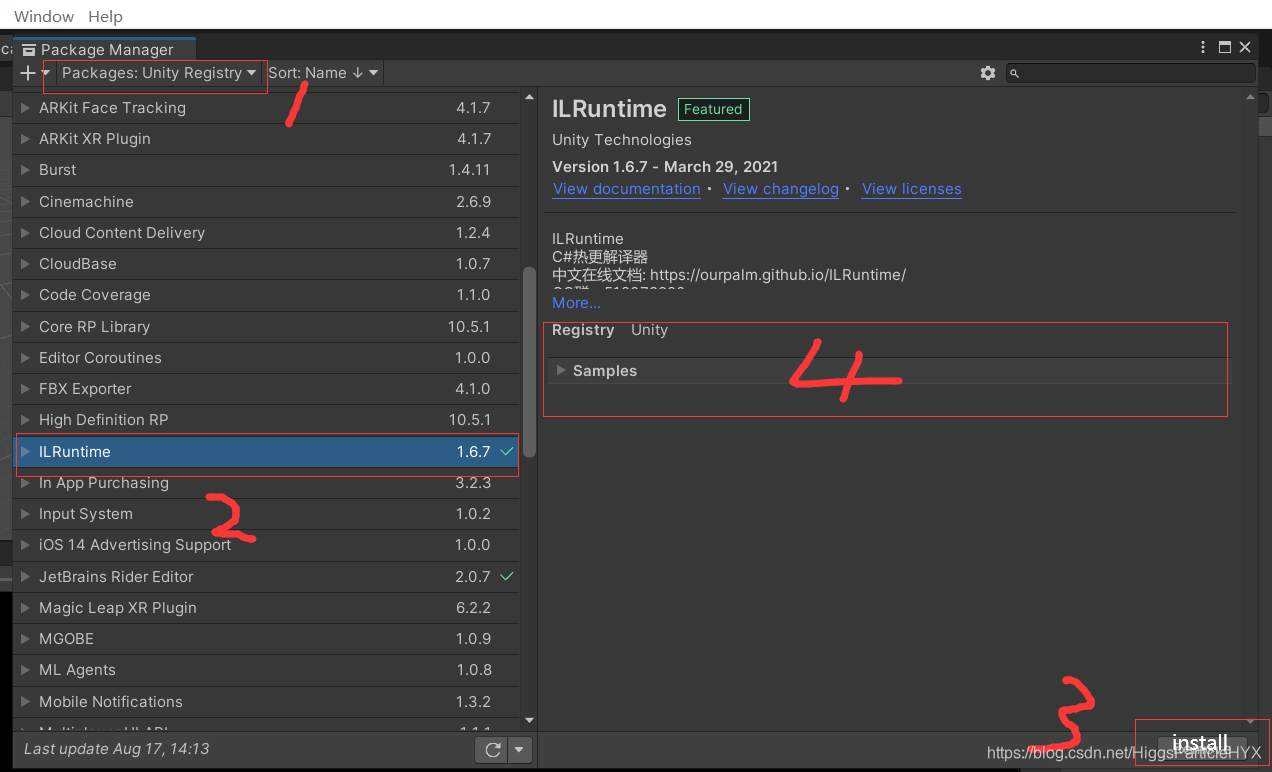The image size is (1272, 772).
Task: Select iOS 14 Advertising Support package
Action: click(x=266, y=545)
